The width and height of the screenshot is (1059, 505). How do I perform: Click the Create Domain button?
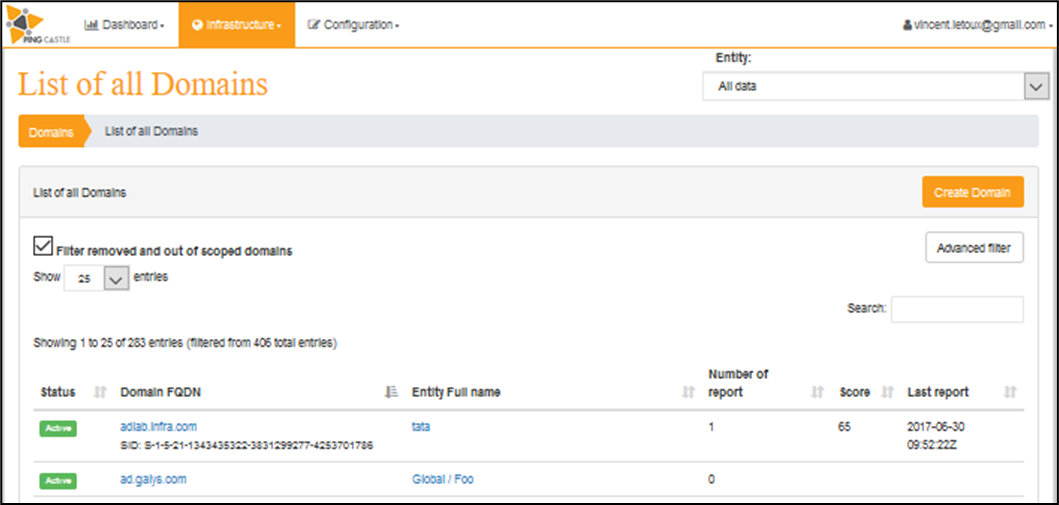coord(973,192)
